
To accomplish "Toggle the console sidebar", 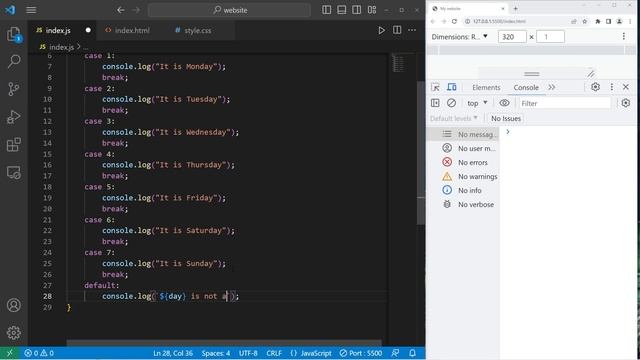I will pyautogui.click(x=435, y=103).
